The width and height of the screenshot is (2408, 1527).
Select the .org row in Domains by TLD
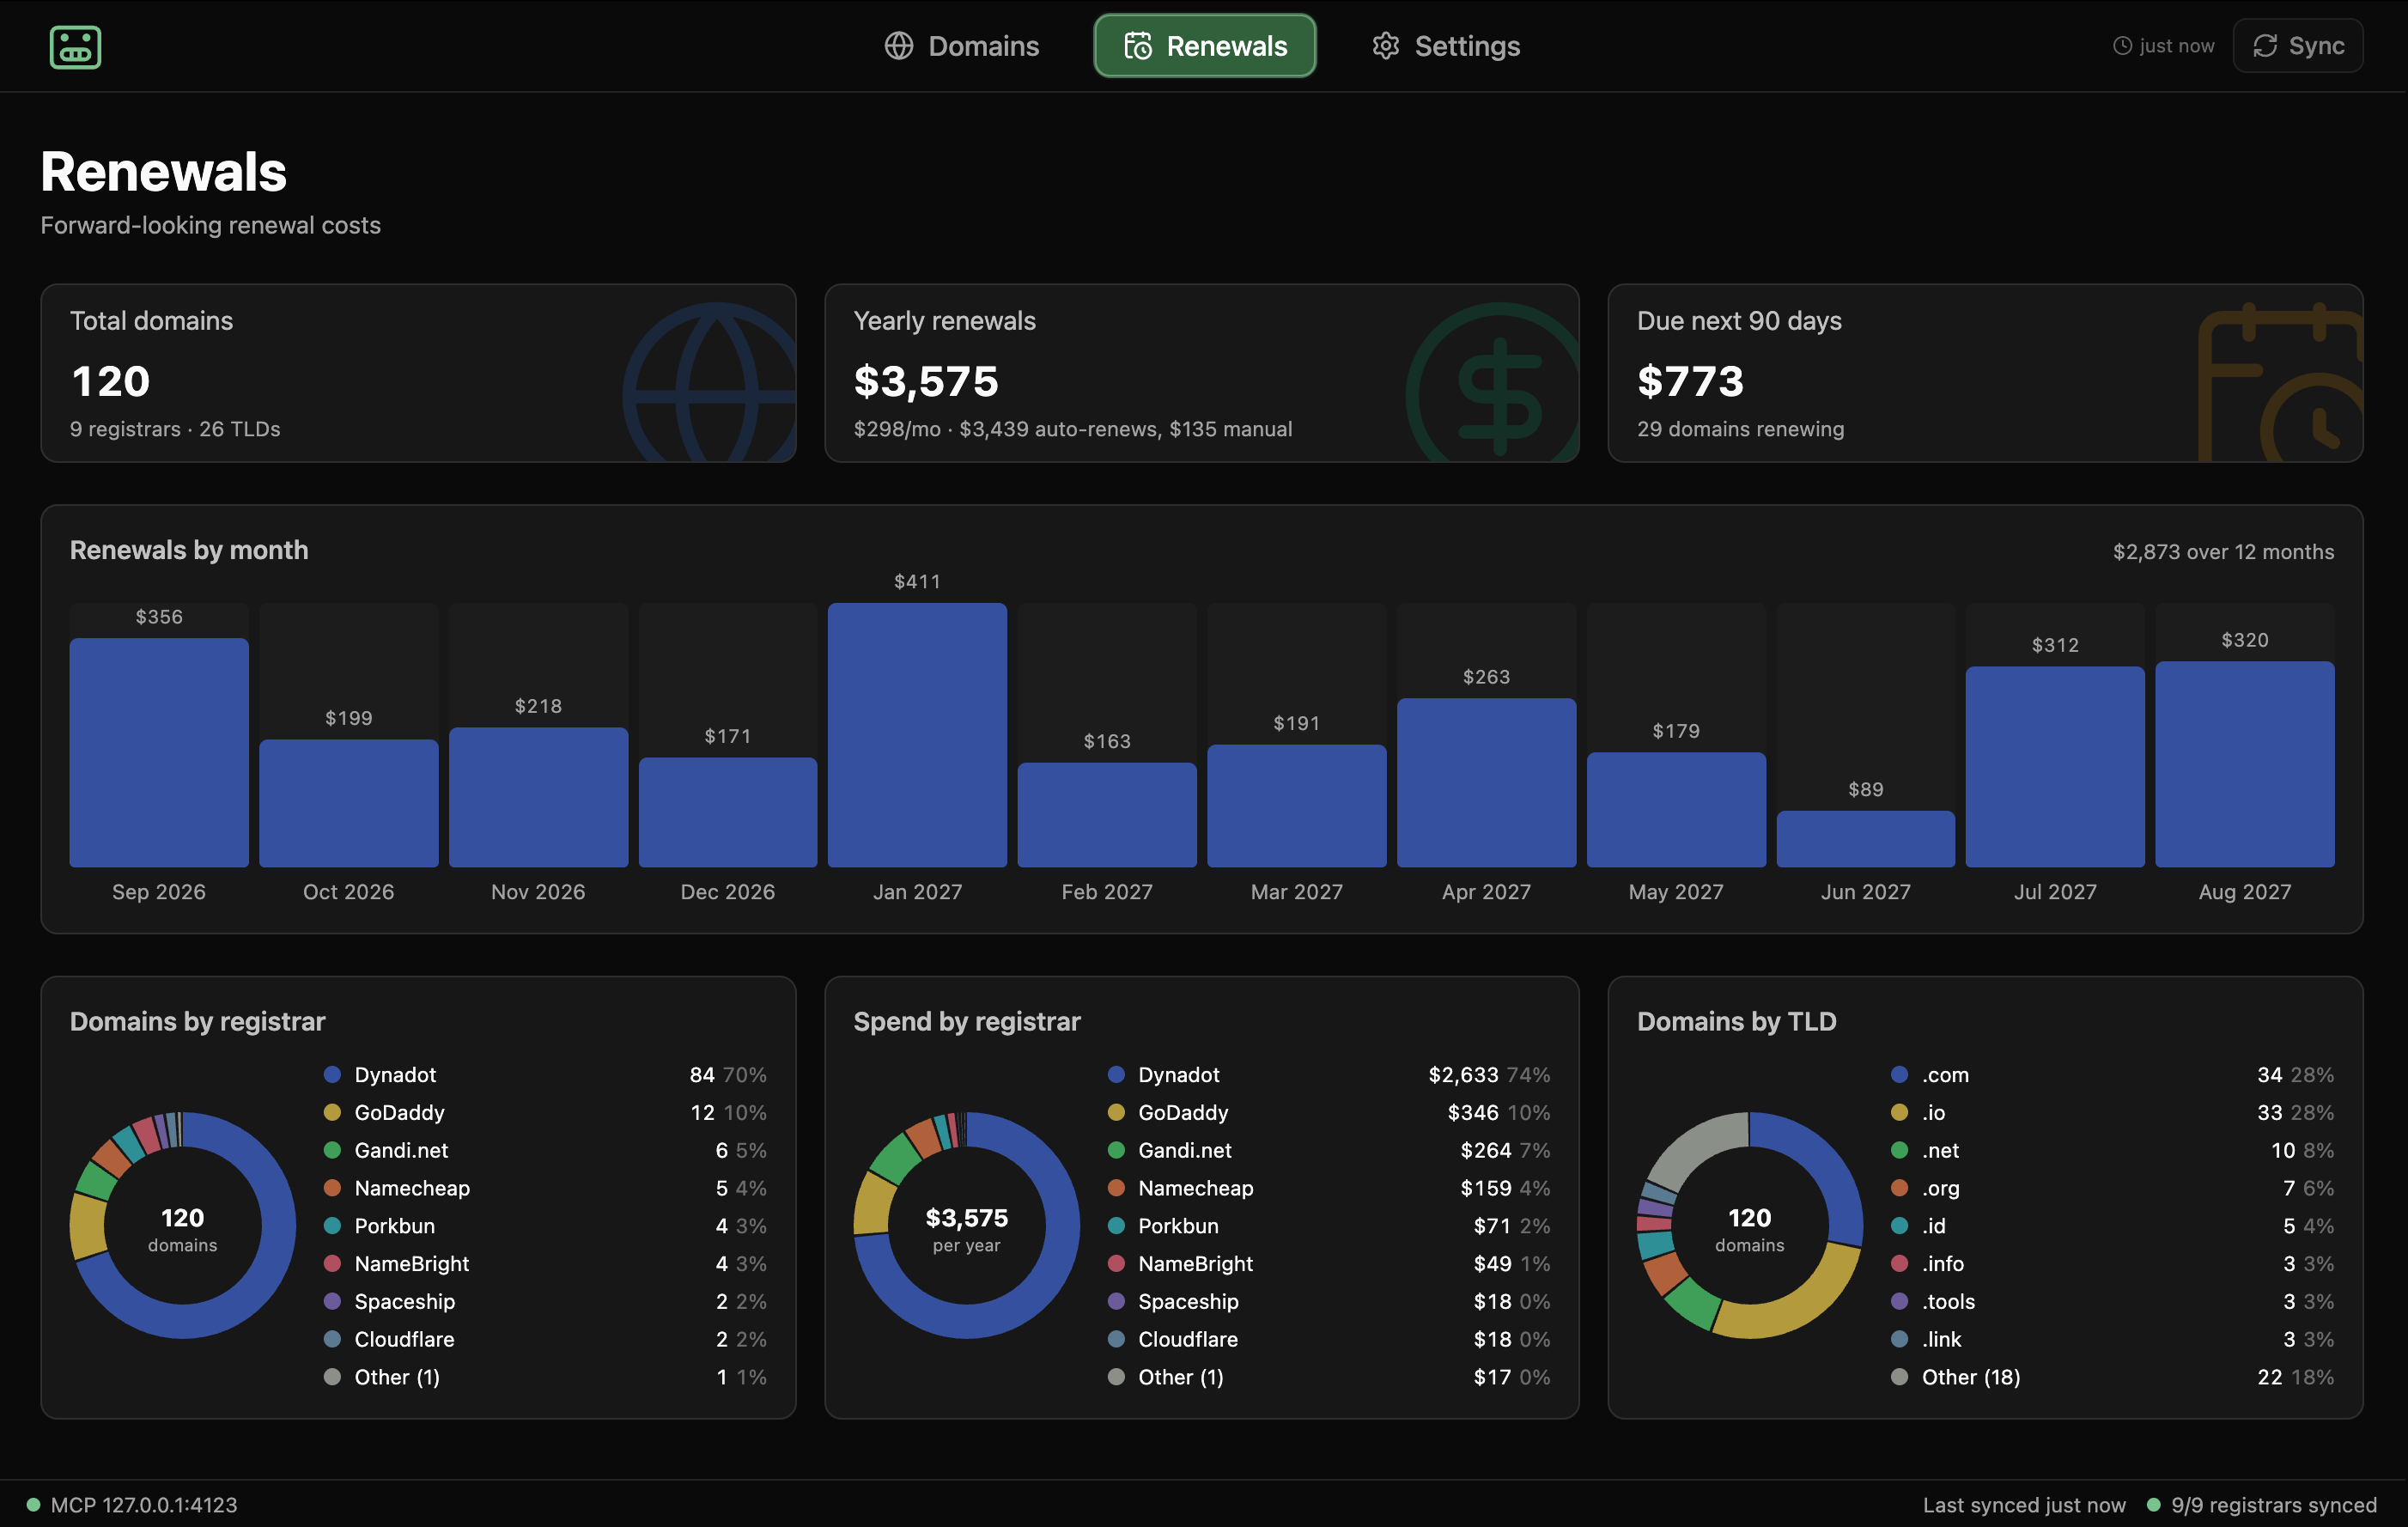click(x=2112, y=1188)
